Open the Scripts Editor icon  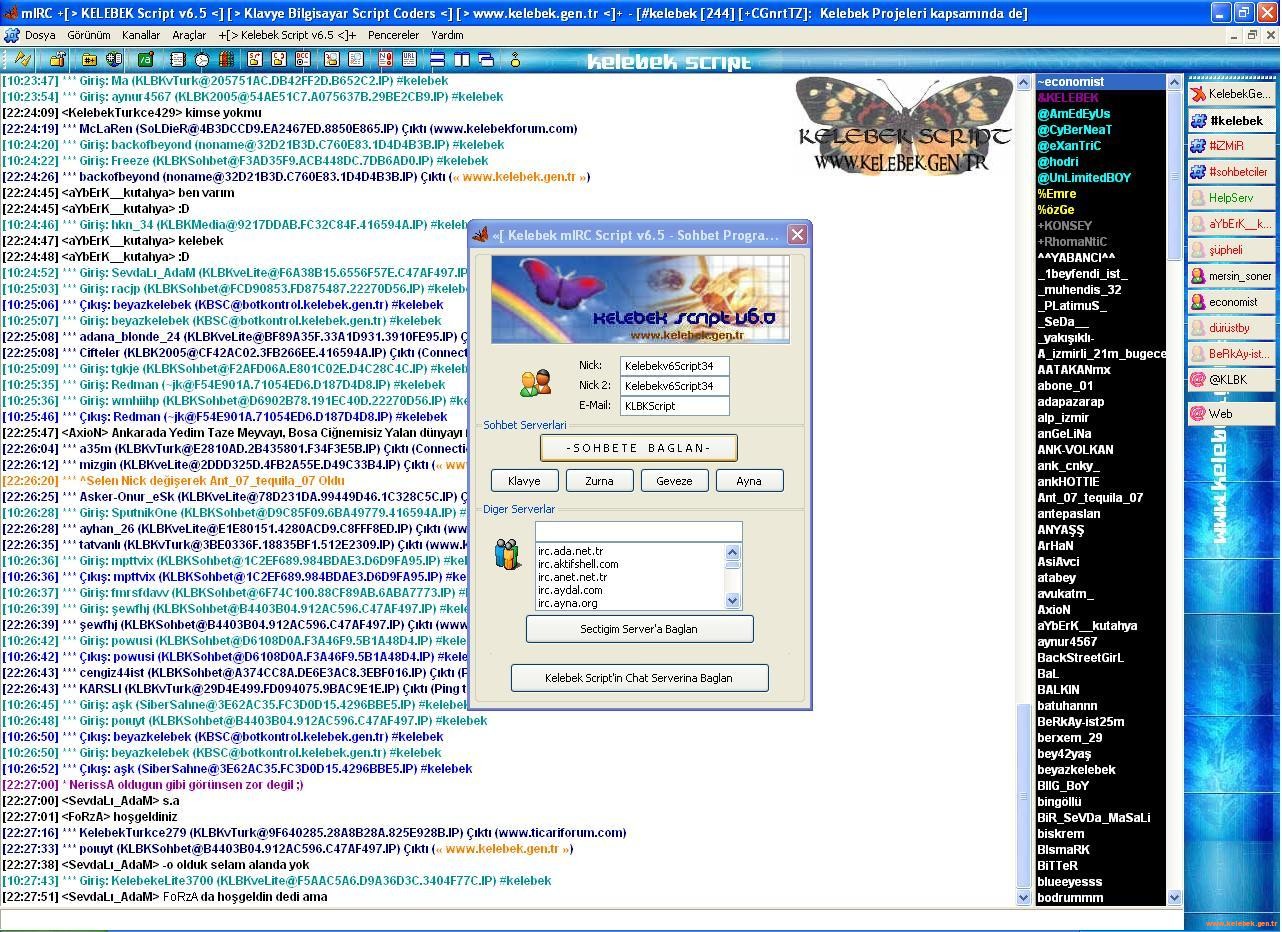pos(146,60)
